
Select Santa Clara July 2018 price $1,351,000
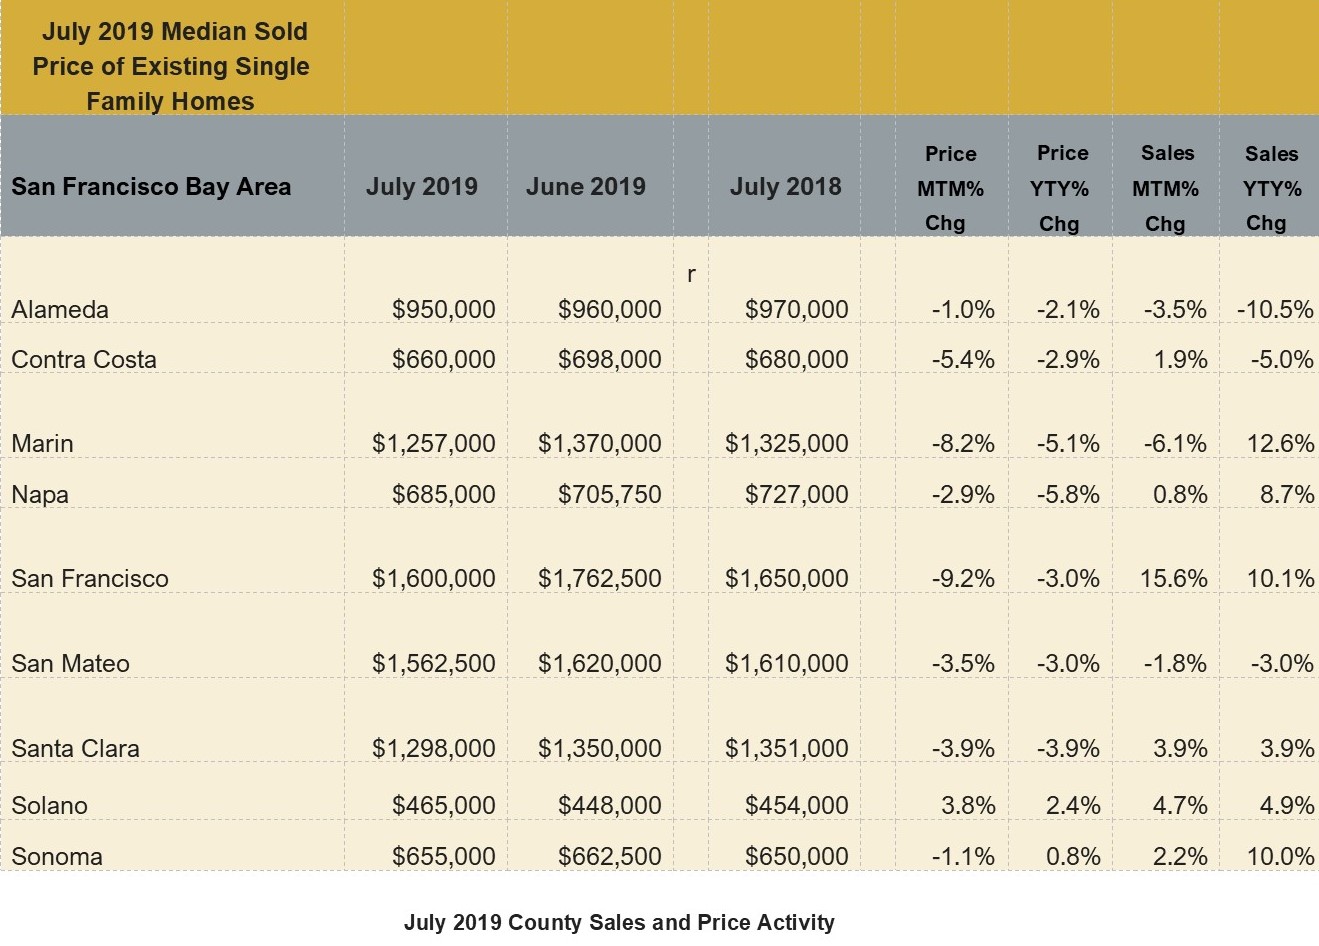coord(787,749)
